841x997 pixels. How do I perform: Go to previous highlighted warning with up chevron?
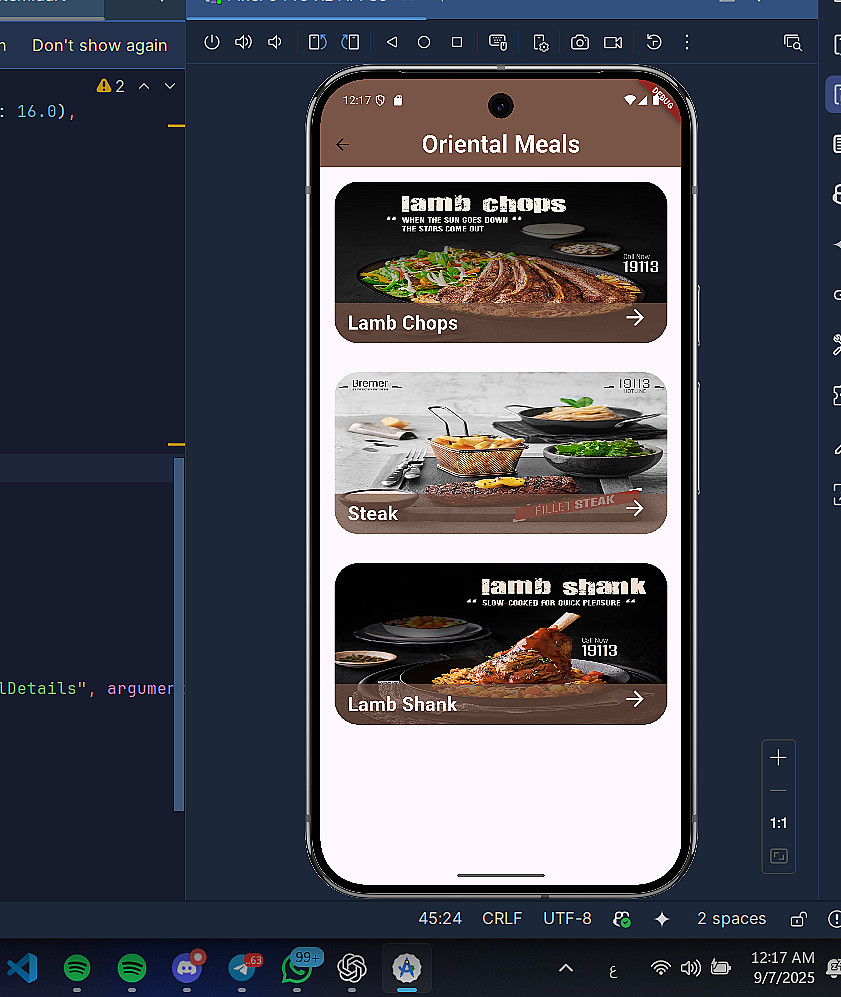144,86
